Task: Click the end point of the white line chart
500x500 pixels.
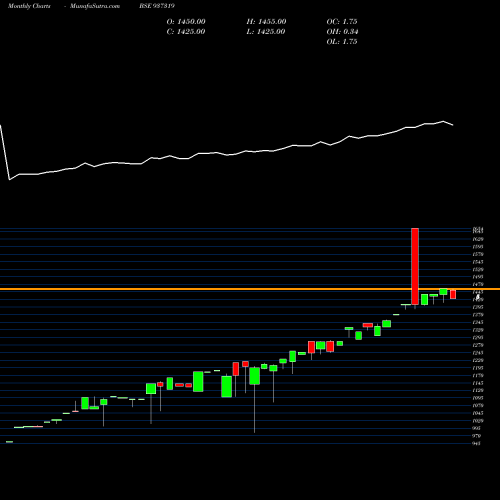Action: [x=453, y=125]
